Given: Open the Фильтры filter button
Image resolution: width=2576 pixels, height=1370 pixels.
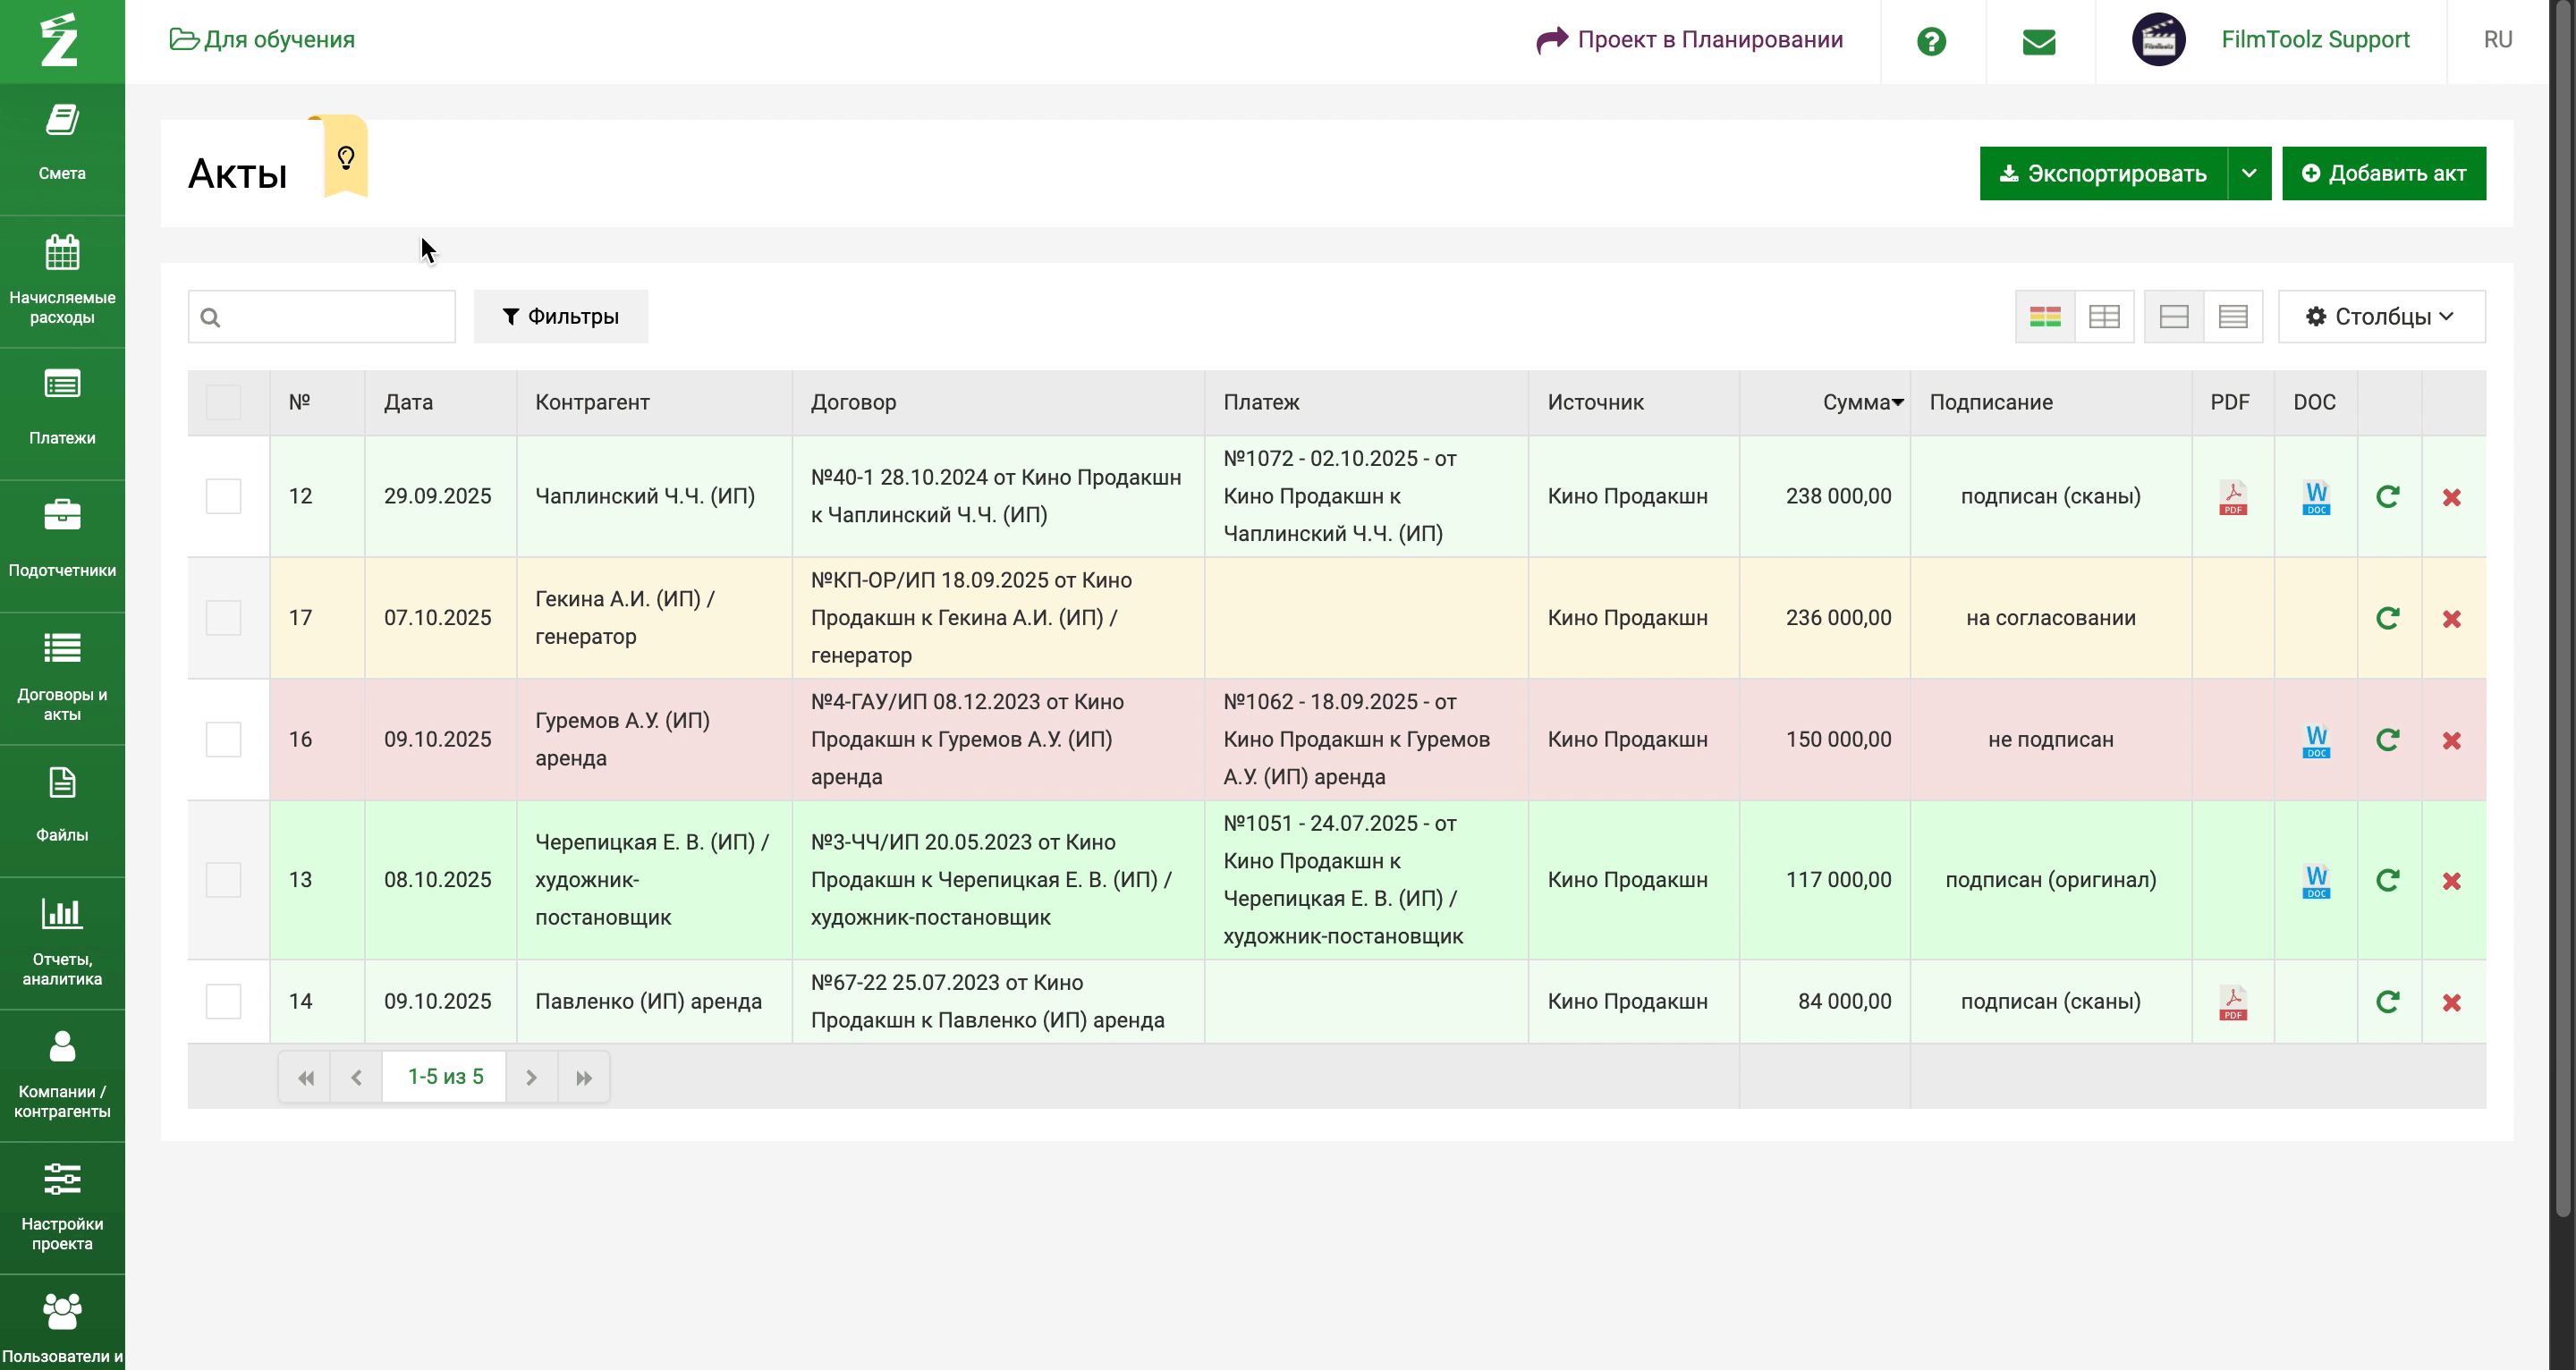Looking at the screenshot, I should [560, 317].
